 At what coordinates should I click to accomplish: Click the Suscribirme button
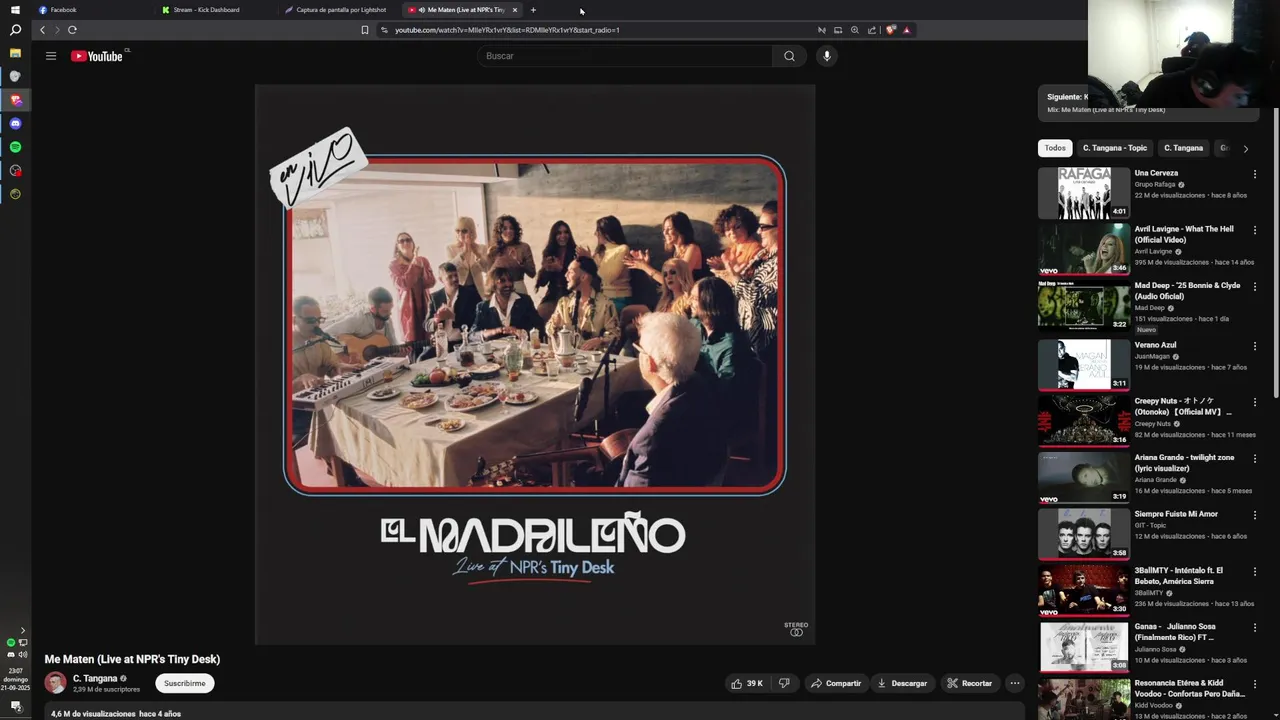coord(184,683)
